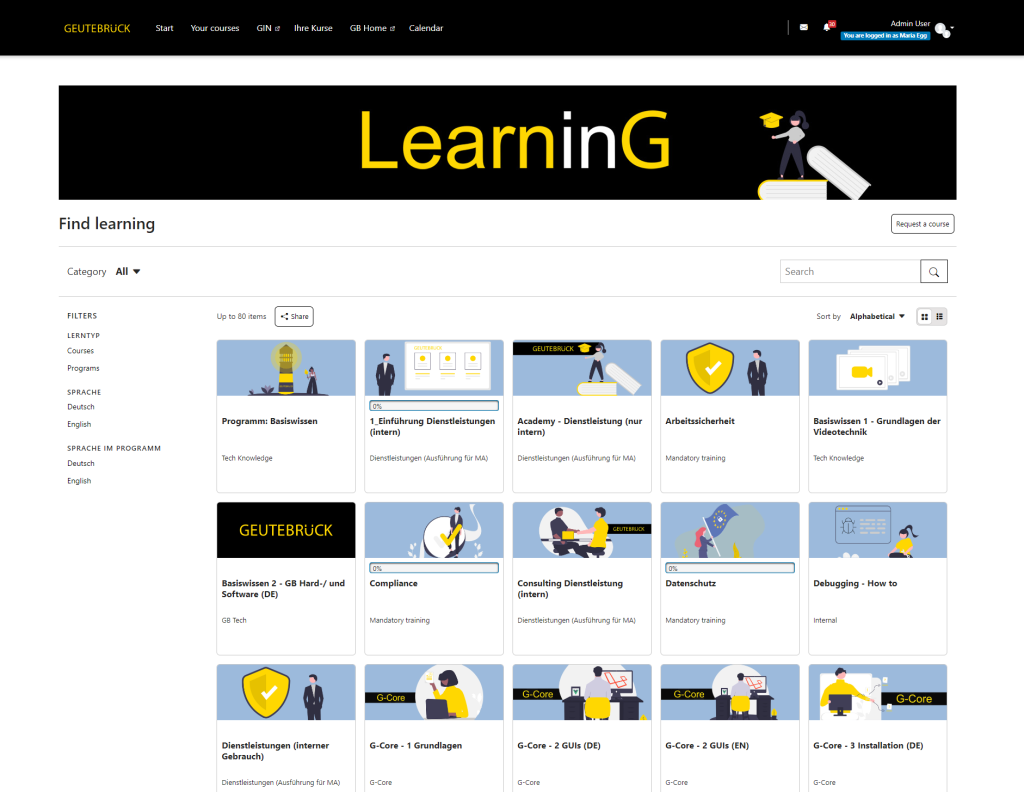The image size is (1024, 792).
Task: Open G-Core - 1 Grundlagen thumbnail
Action: coord(434,692)
